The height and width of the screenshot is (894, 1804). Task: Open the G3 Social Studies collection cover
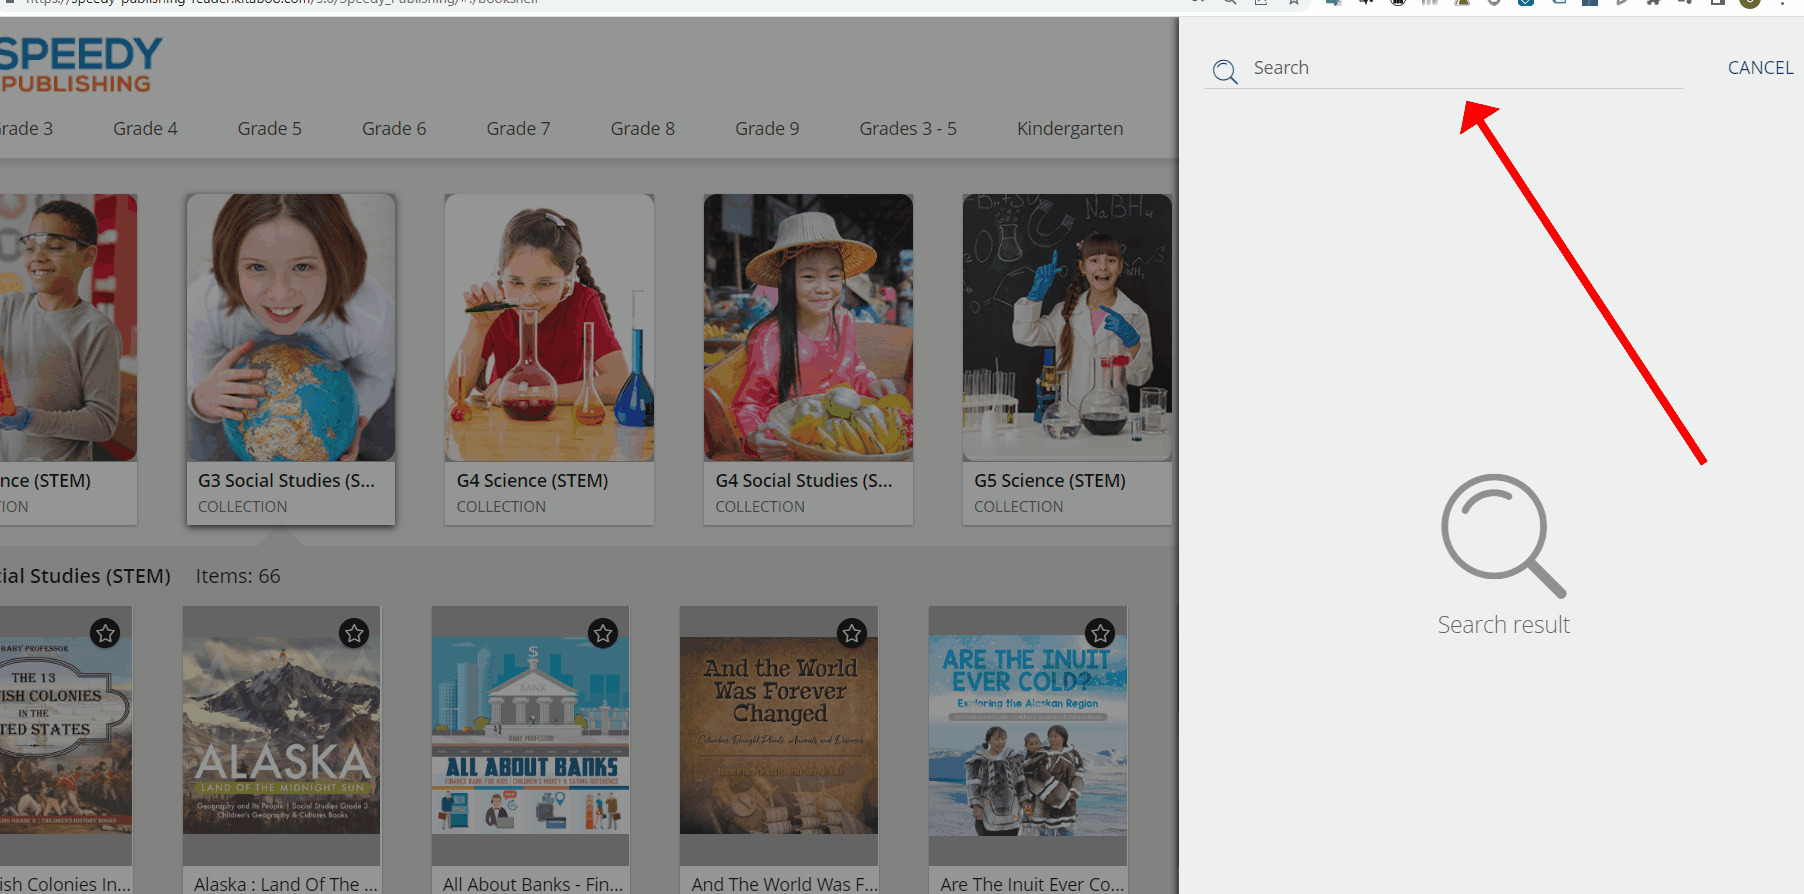291,327
